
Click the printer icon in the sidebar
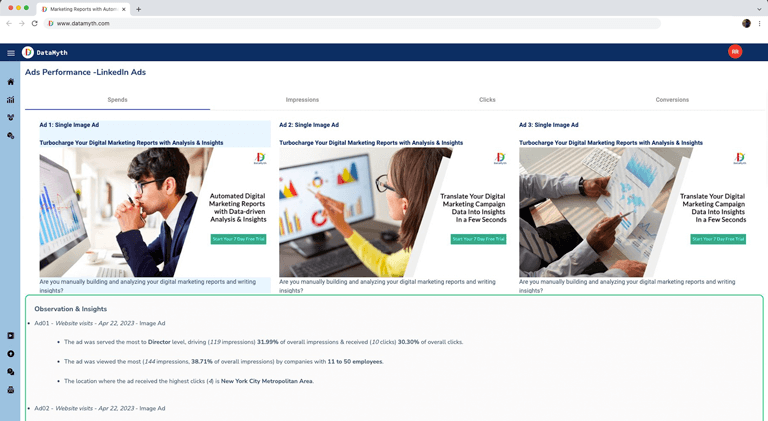coord(10,390)
